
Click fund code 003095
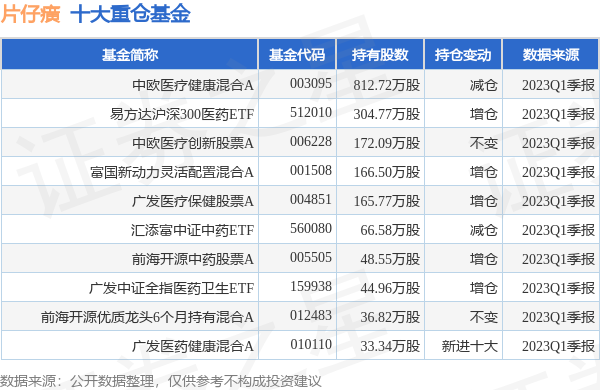[311, 83]
